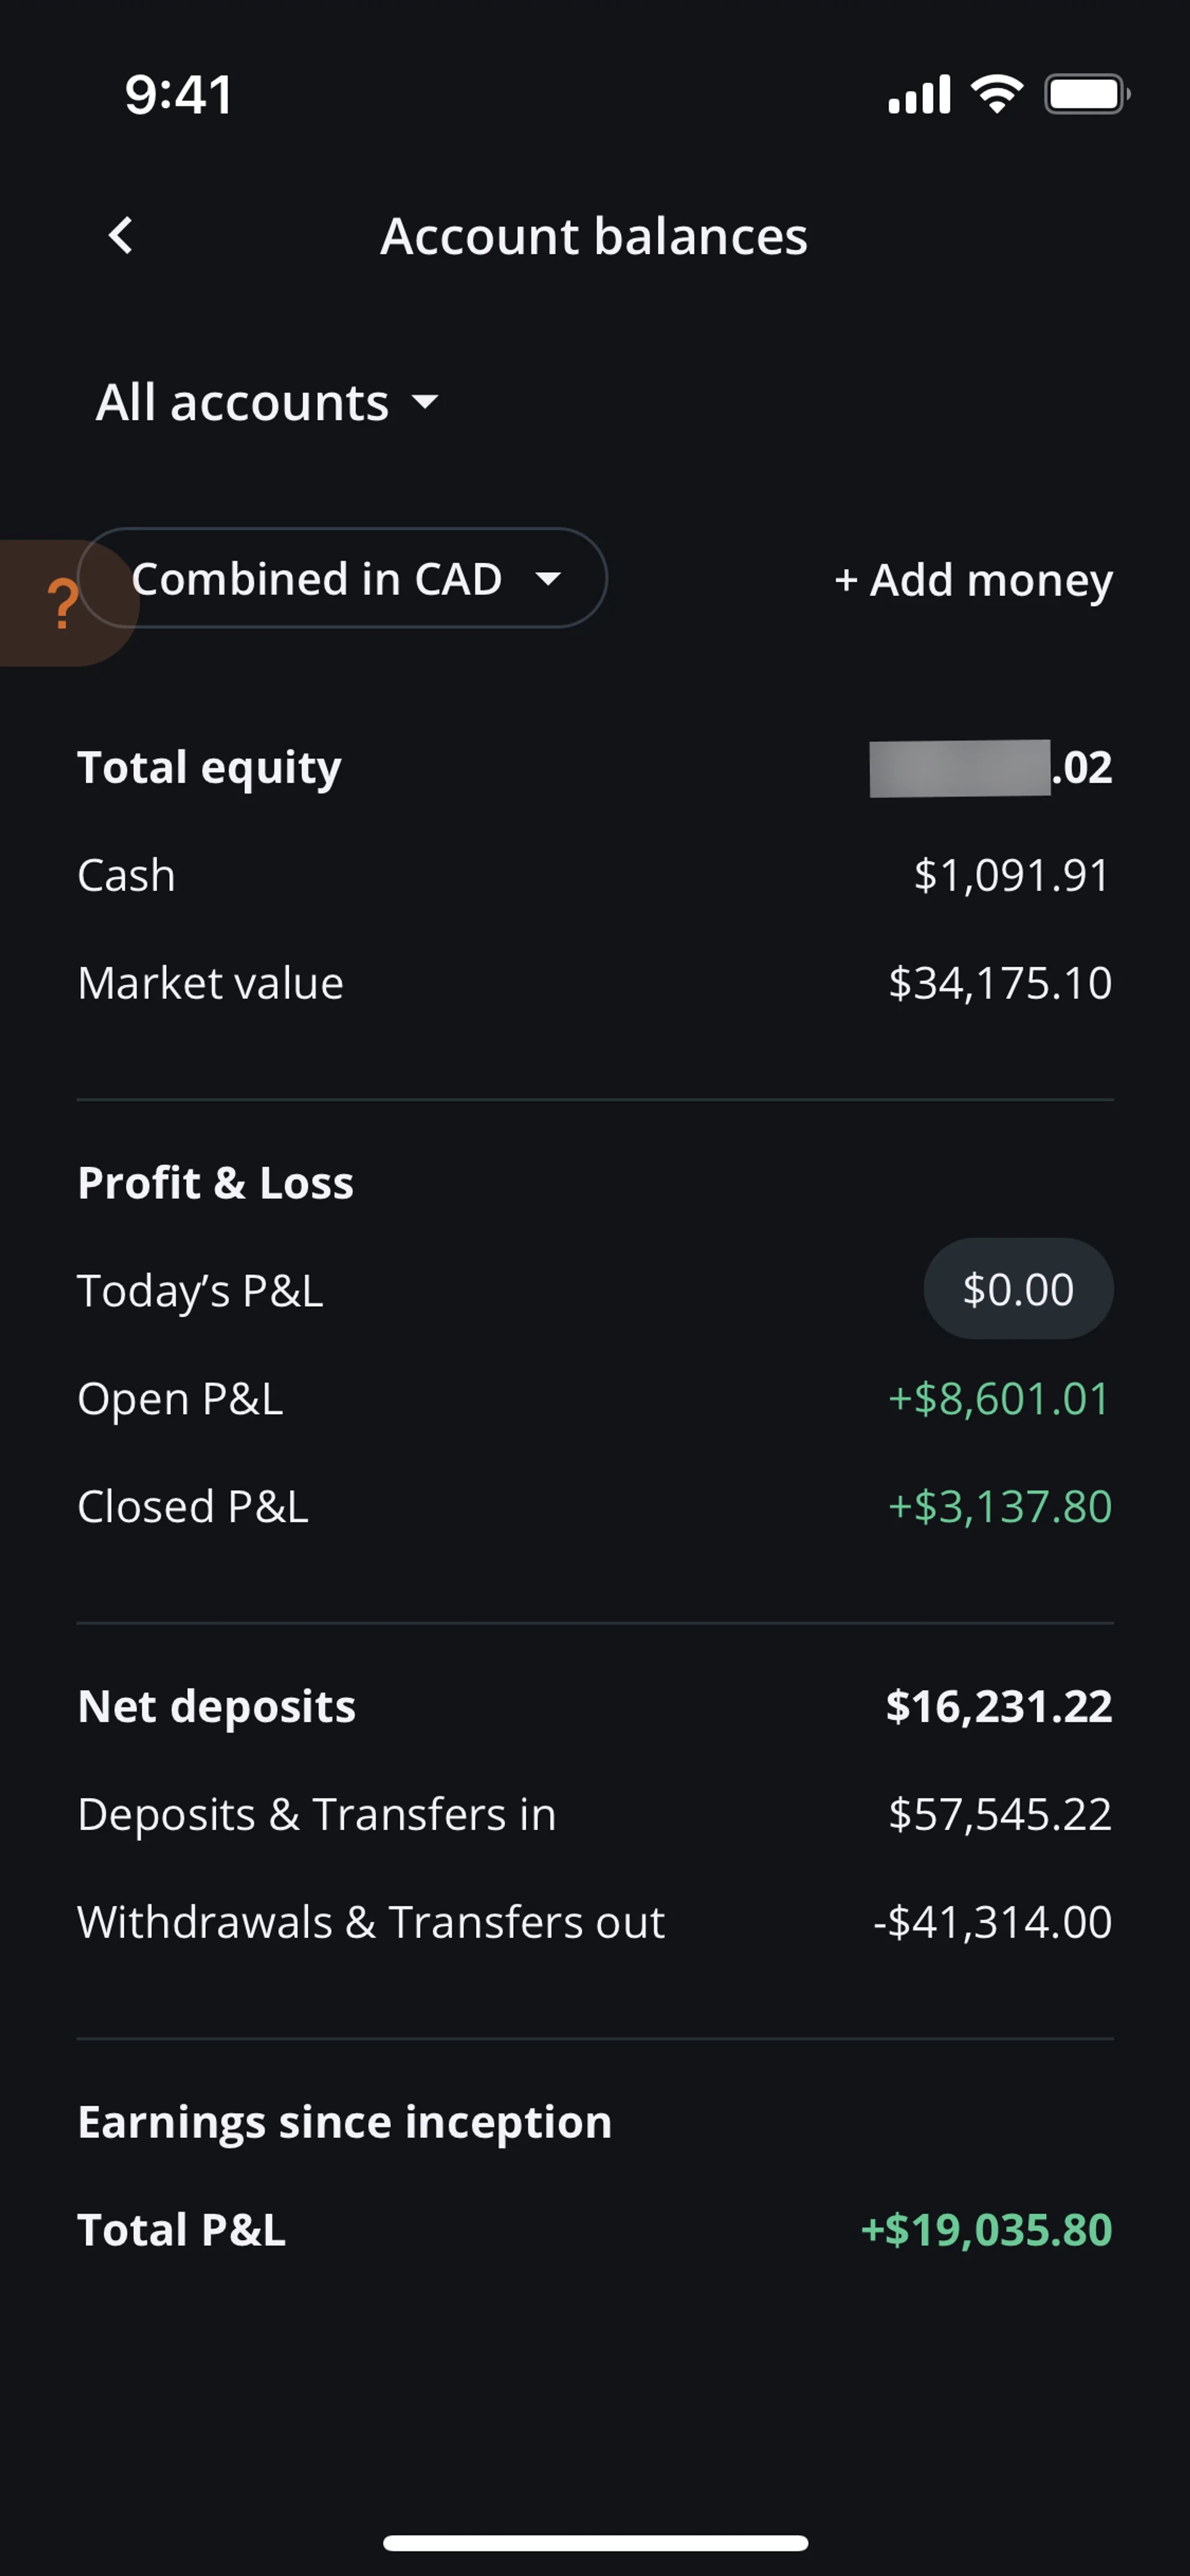Tap the Deposits & Transfers in row

coord(594,1814)
